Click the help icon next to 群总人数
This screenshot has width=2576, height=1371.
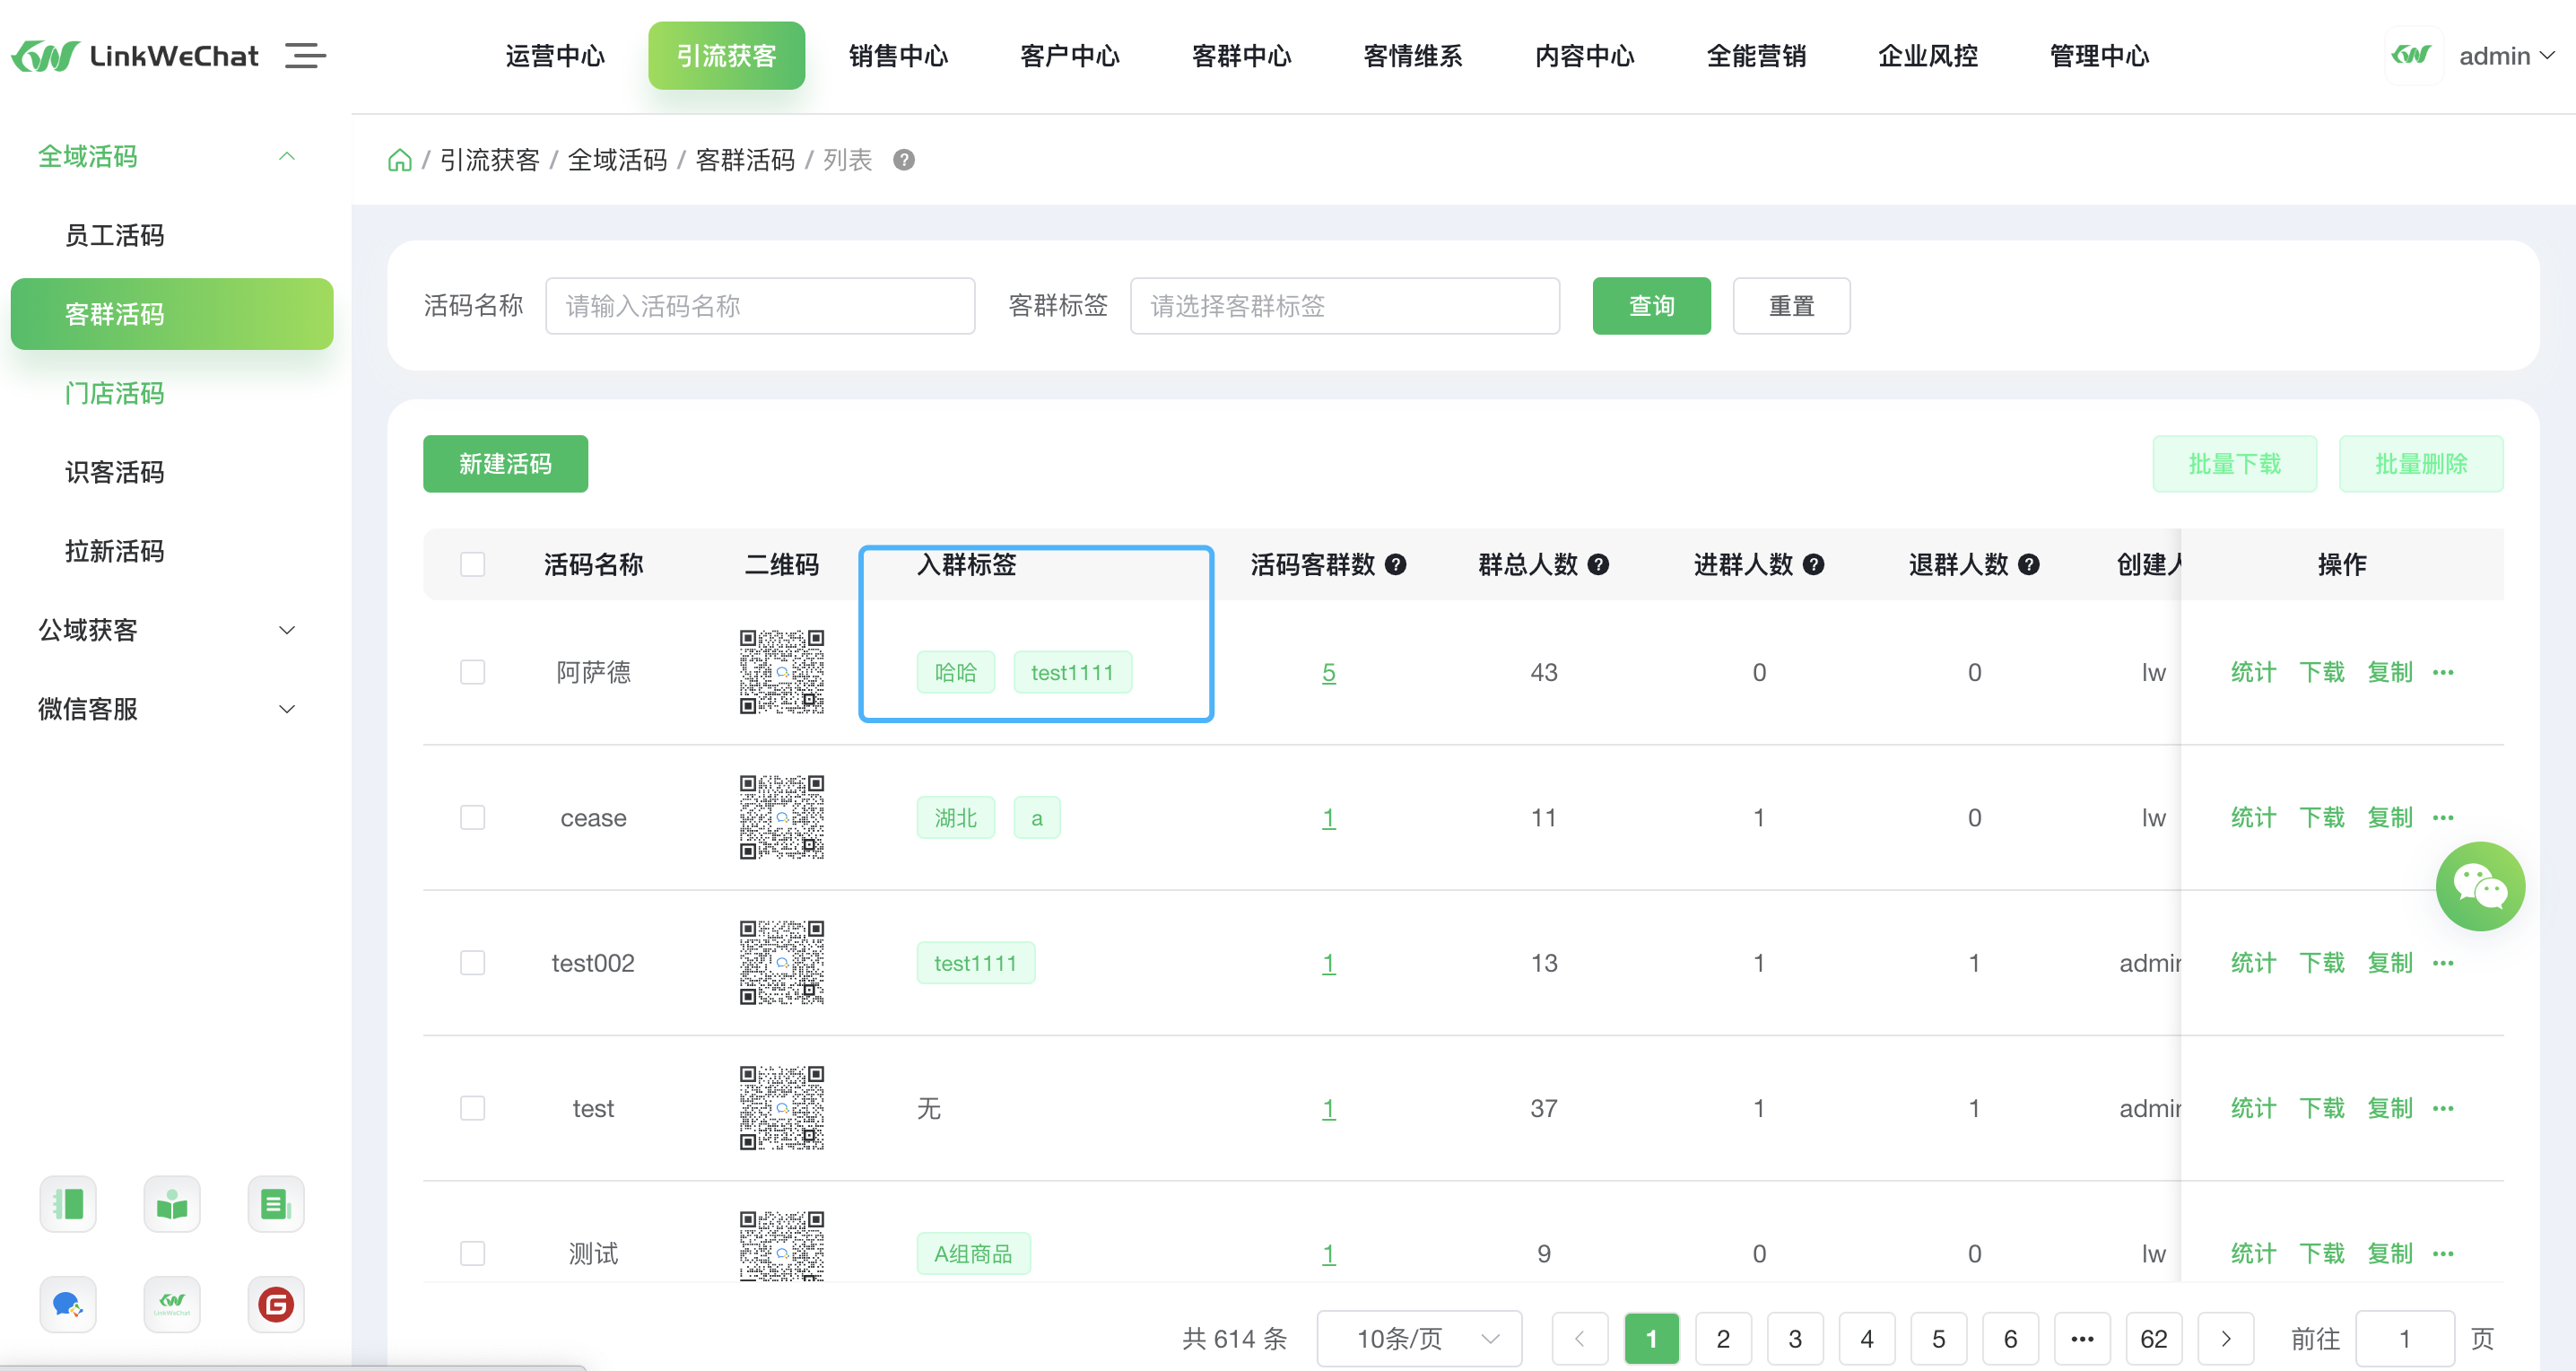1599,564
